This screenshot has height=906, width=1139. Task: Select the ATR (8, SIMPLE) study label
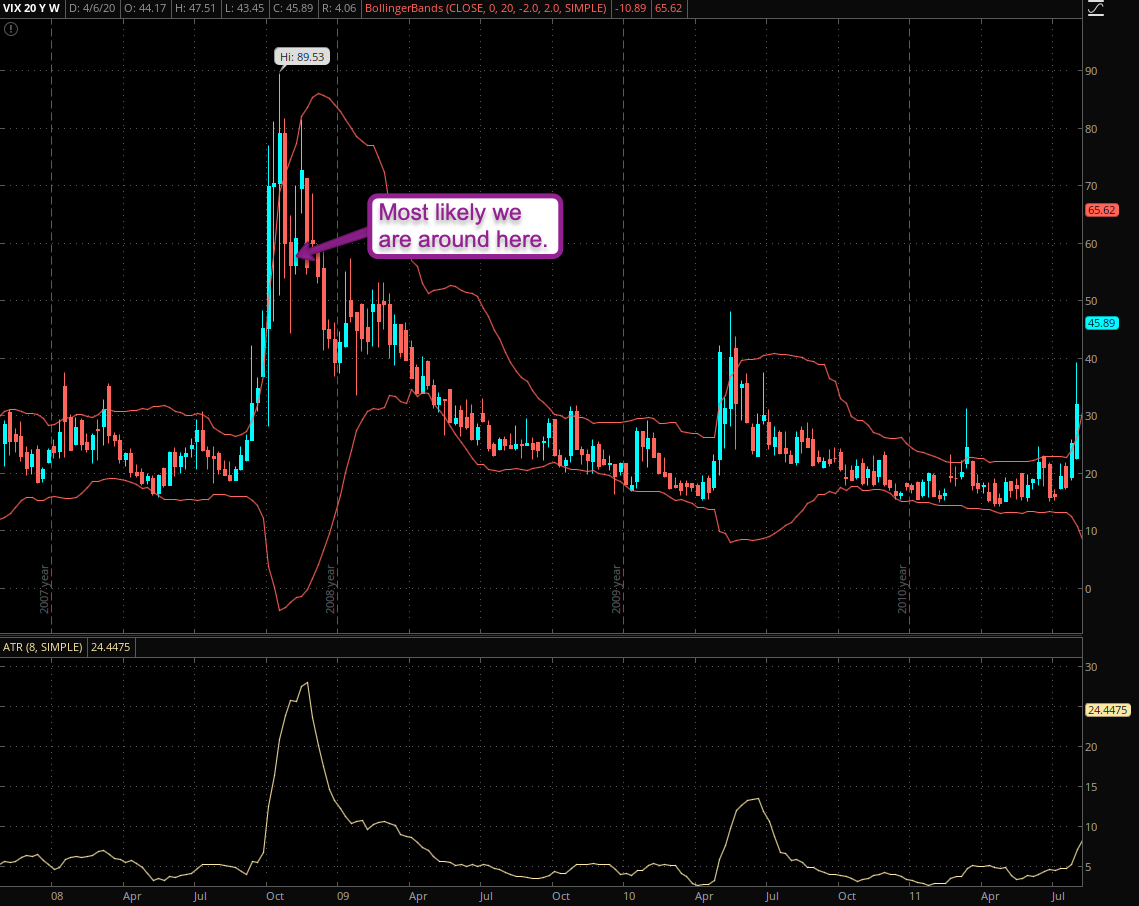pos(42,648)
